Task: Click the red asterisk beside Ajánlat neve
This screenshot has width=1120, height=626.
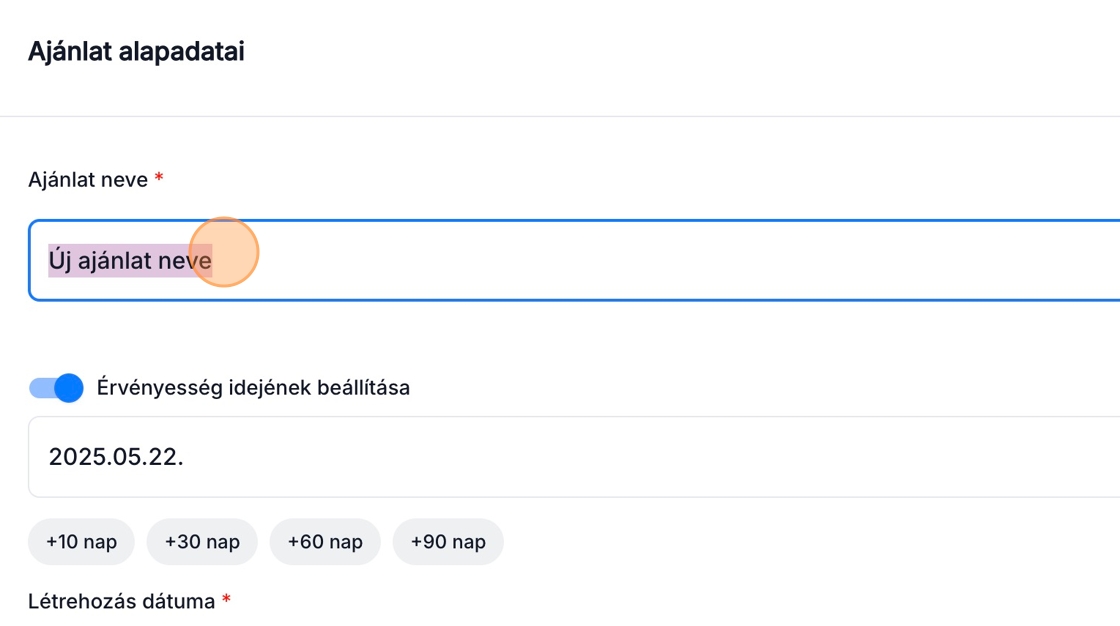Action: (159, 179)
